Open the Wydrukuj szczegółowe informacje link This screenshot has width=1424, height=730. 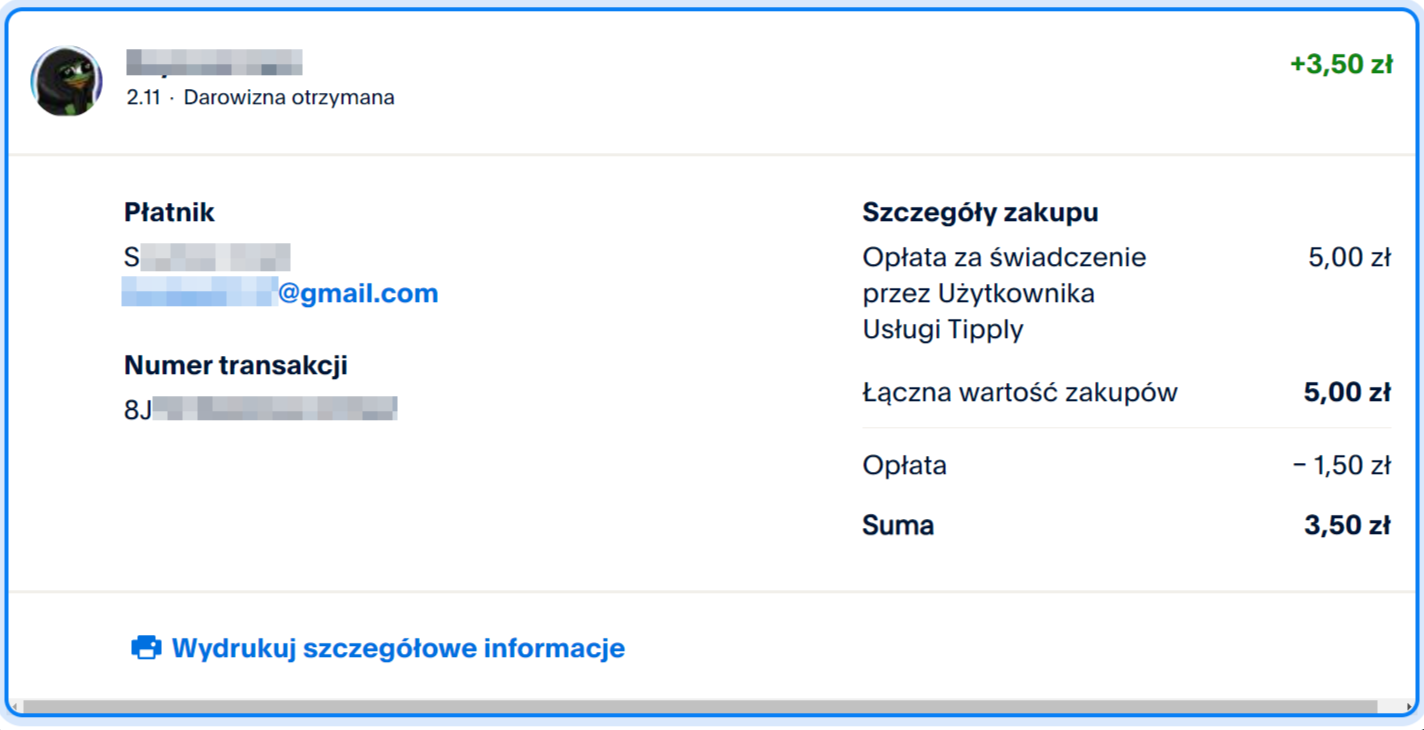coord(398,648)
